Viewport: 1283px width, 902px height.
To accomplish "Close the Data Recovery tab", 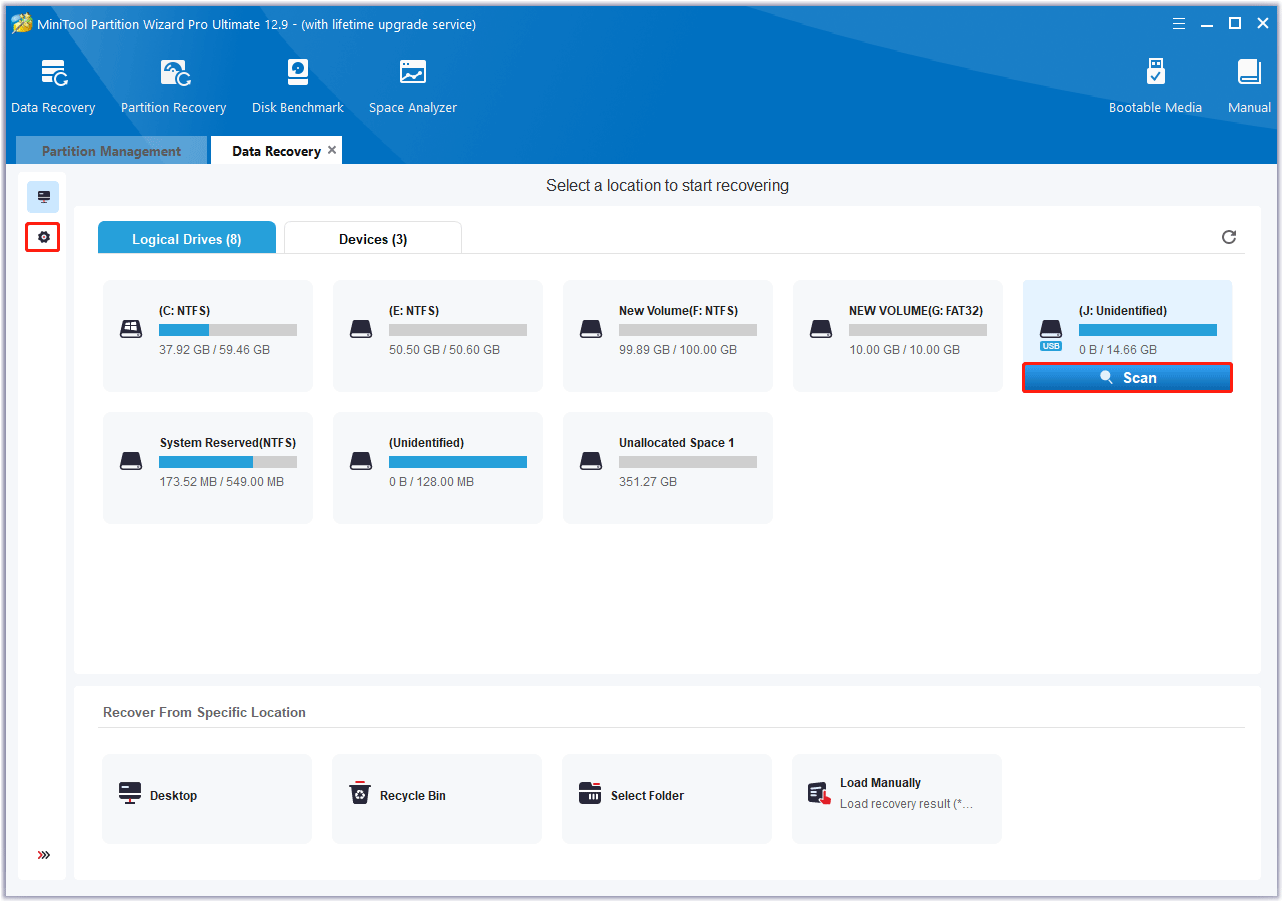I will [331, 150].
